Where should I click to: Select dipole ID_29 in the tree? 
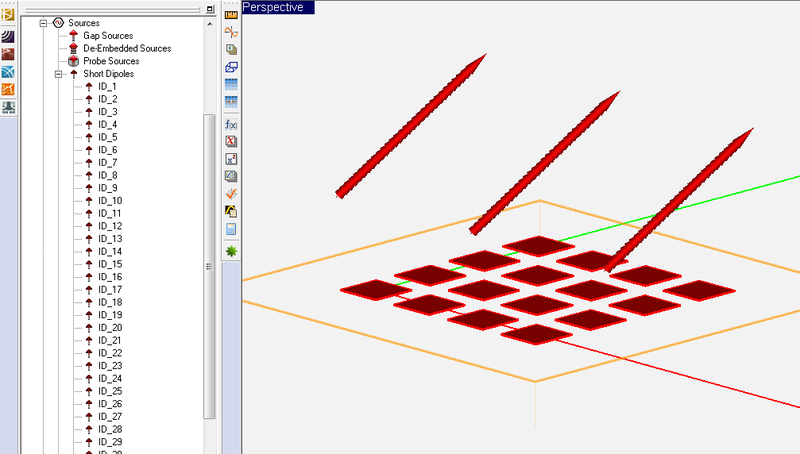click(110, 442)
